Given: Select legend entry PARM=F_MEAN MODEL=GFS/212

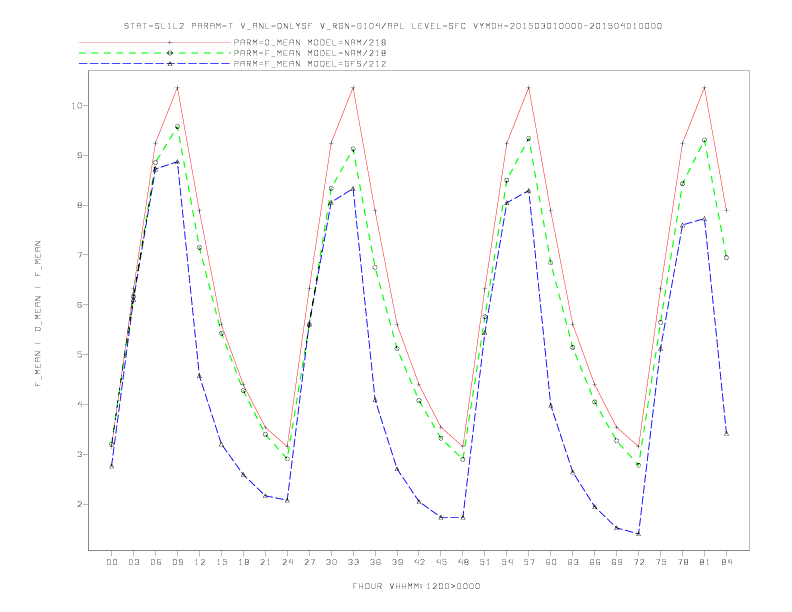Looking at the screenshot, I should [310, 64].
